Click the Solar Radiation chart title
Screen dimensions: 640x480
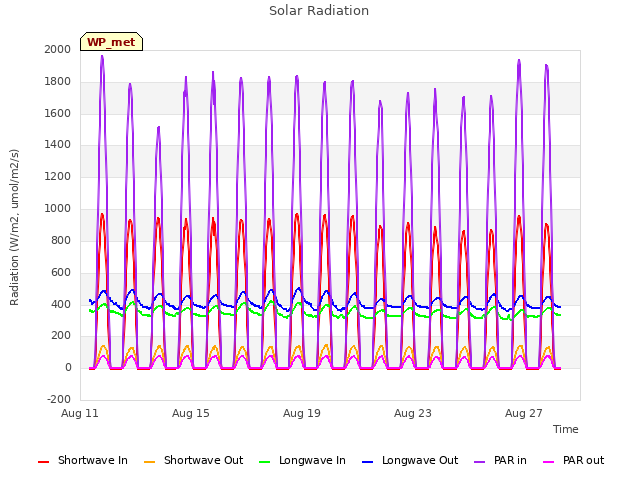[319, 11]
